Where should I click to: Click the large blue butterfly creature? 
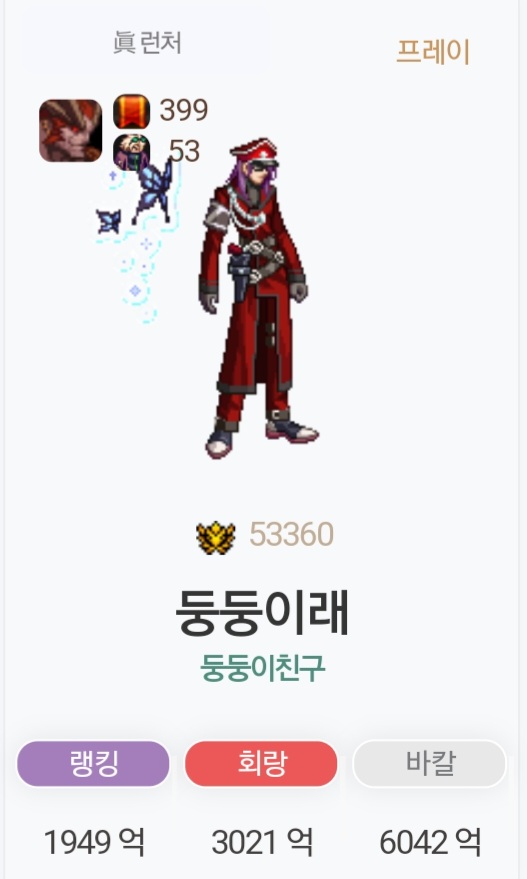click(152, 191)
